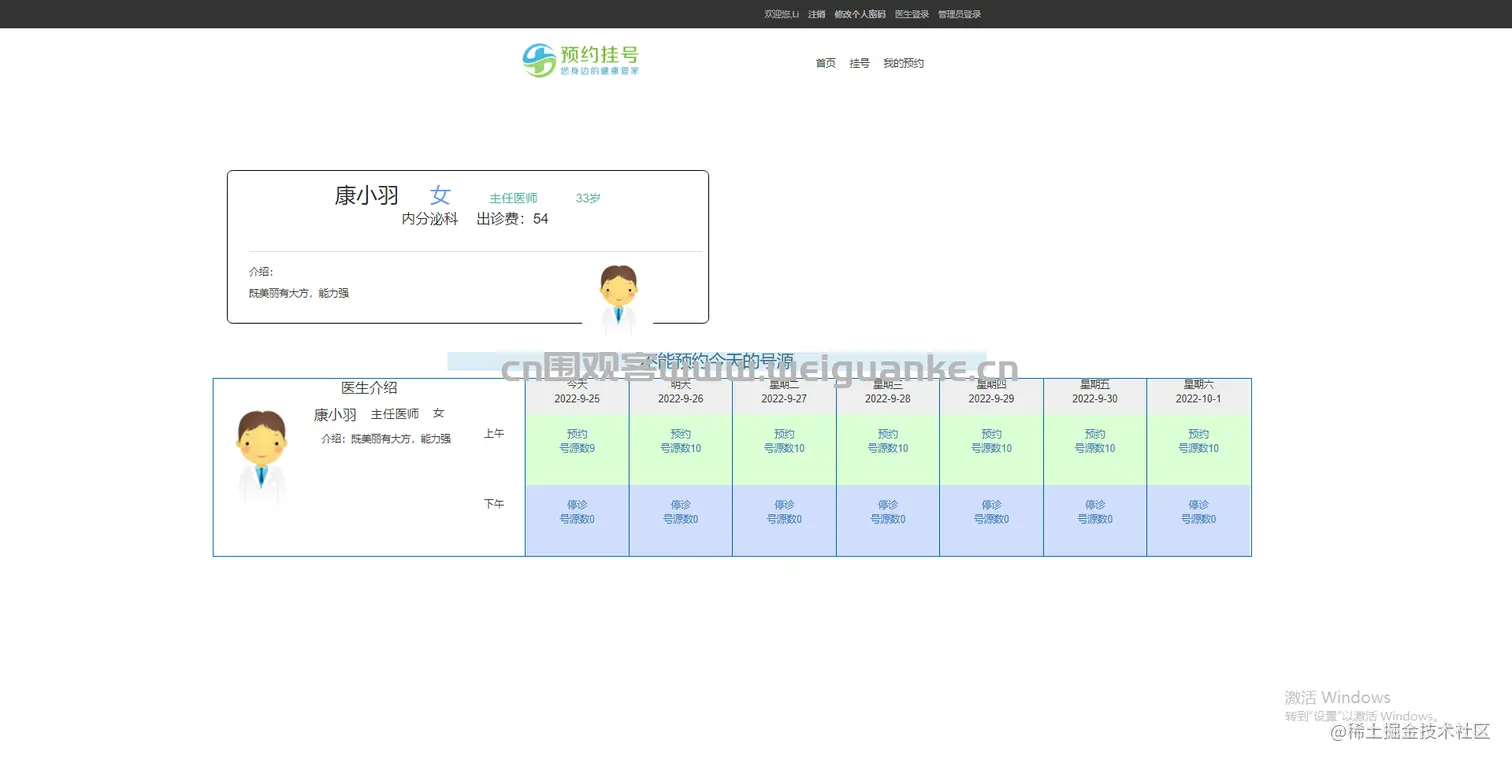Click the 33岁 age text
Image resolution: width=1512 pixels, height=763 pixels.
[x=588, y=198]
